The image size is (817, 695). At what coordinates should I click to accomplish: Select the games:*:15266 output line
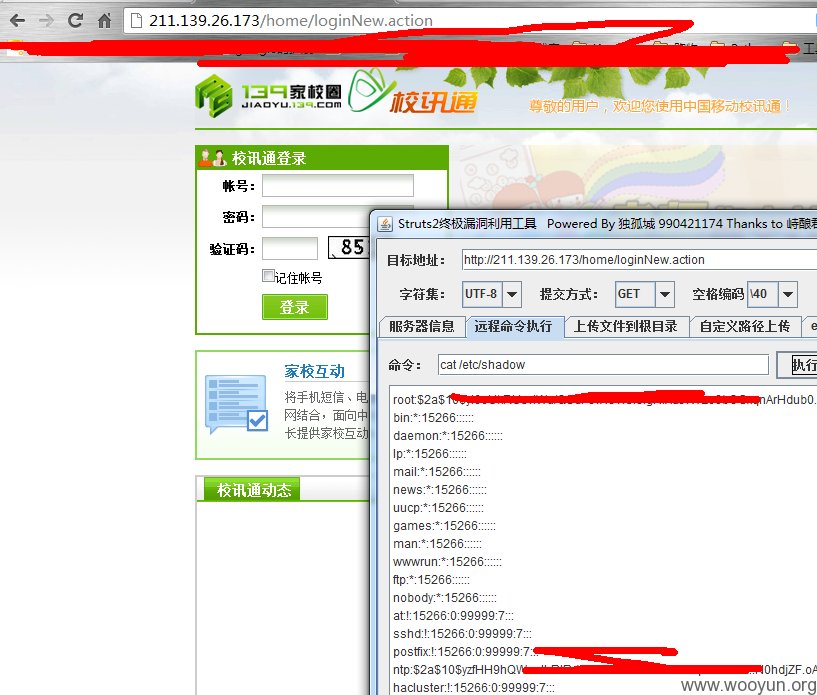[444, 526]
